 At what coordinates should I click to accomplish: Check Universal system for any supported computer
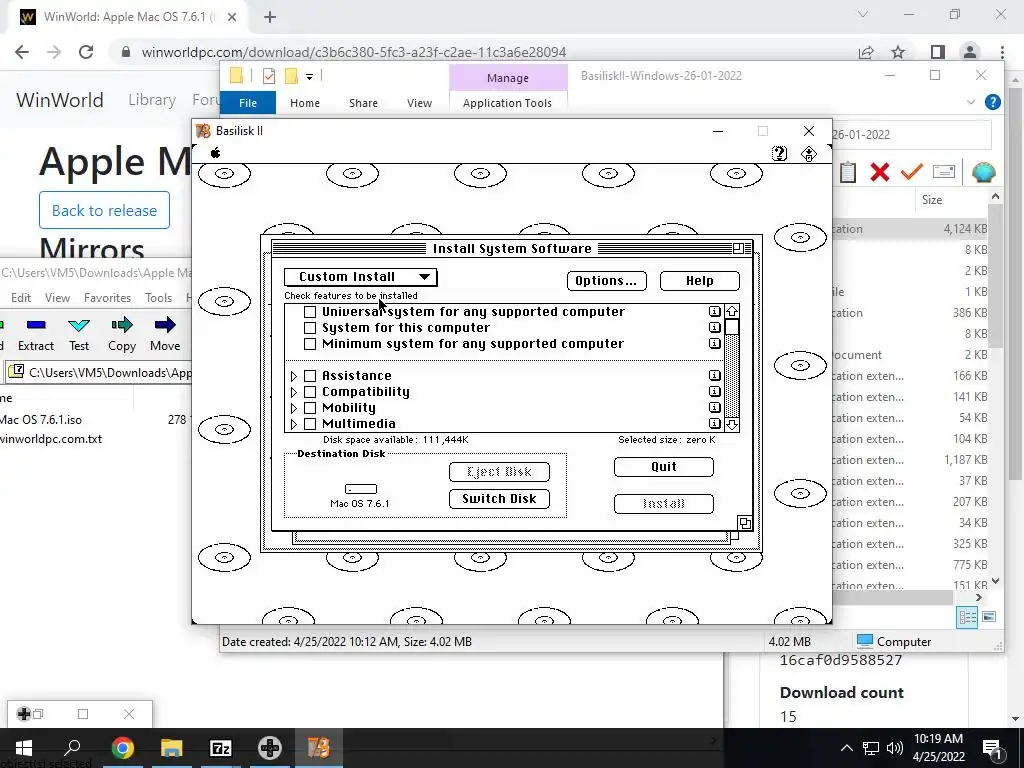point(310,312)
